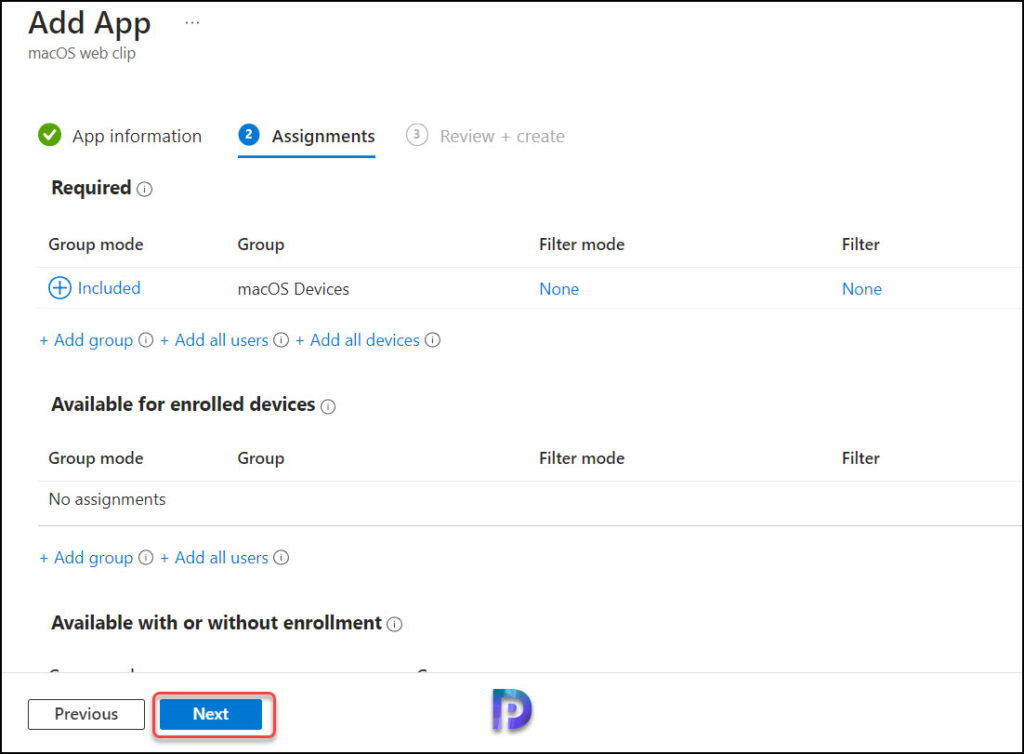1024x754 pixels.
Task: Click the step 2 circle for Assignments
Action: point(249,134)
